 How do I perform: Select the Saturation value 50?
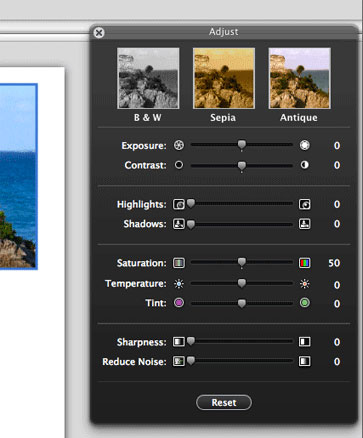334,263
